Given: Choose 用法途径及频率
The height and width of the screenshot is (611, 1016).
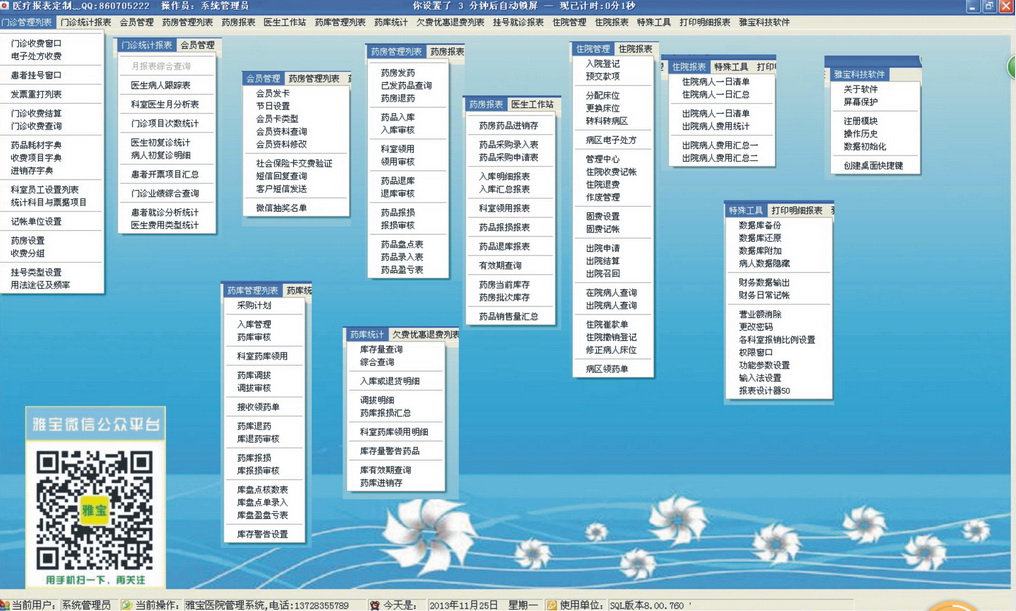Looking at the screenshot, I should click(x=40, y=285).
